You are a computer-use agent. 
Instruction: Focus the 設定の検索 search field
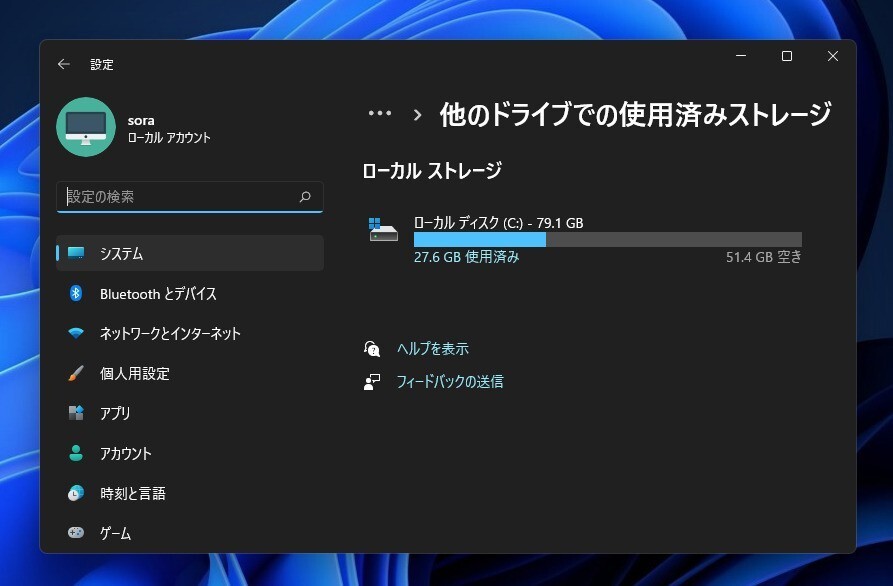(190, 197)
